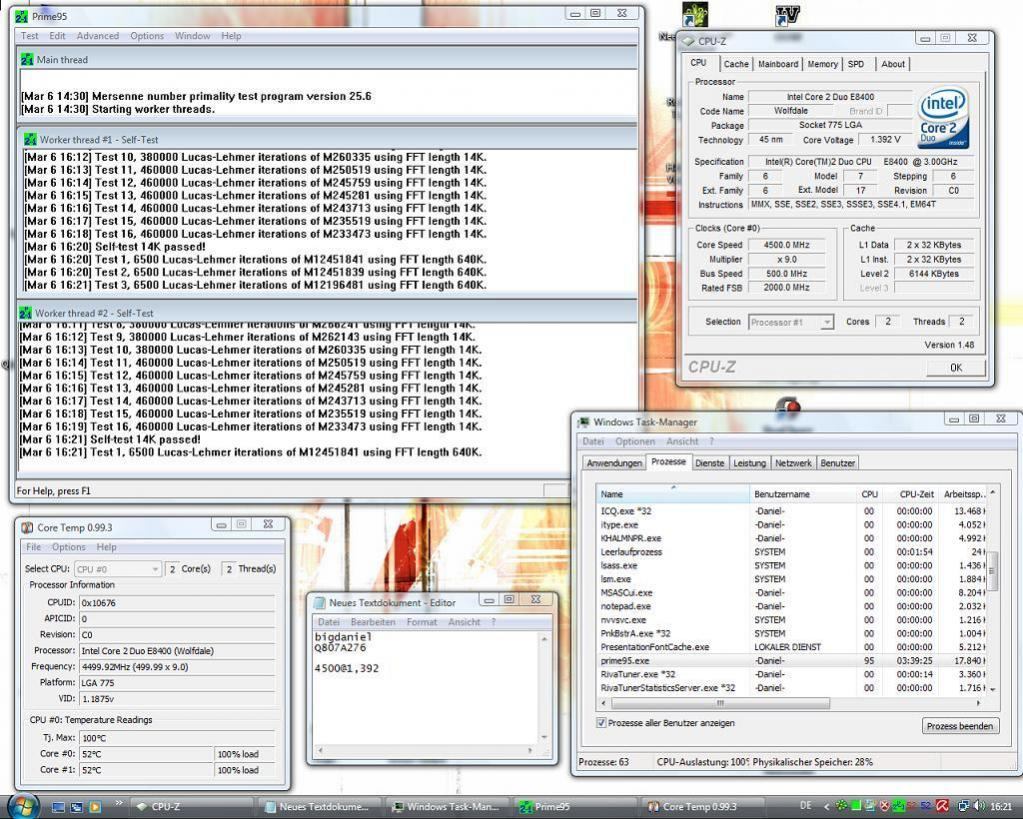
Task: Open Prime95 Advanced menu
Action: (x=98, y=36)
